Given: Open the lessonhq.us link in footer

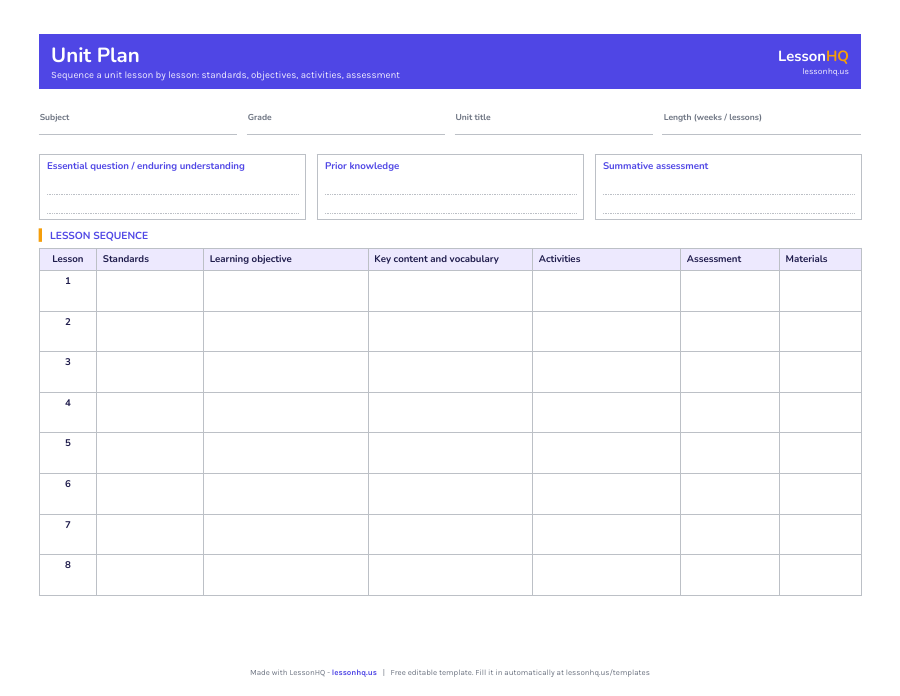Looking at the screenshot, I should 354,672.
